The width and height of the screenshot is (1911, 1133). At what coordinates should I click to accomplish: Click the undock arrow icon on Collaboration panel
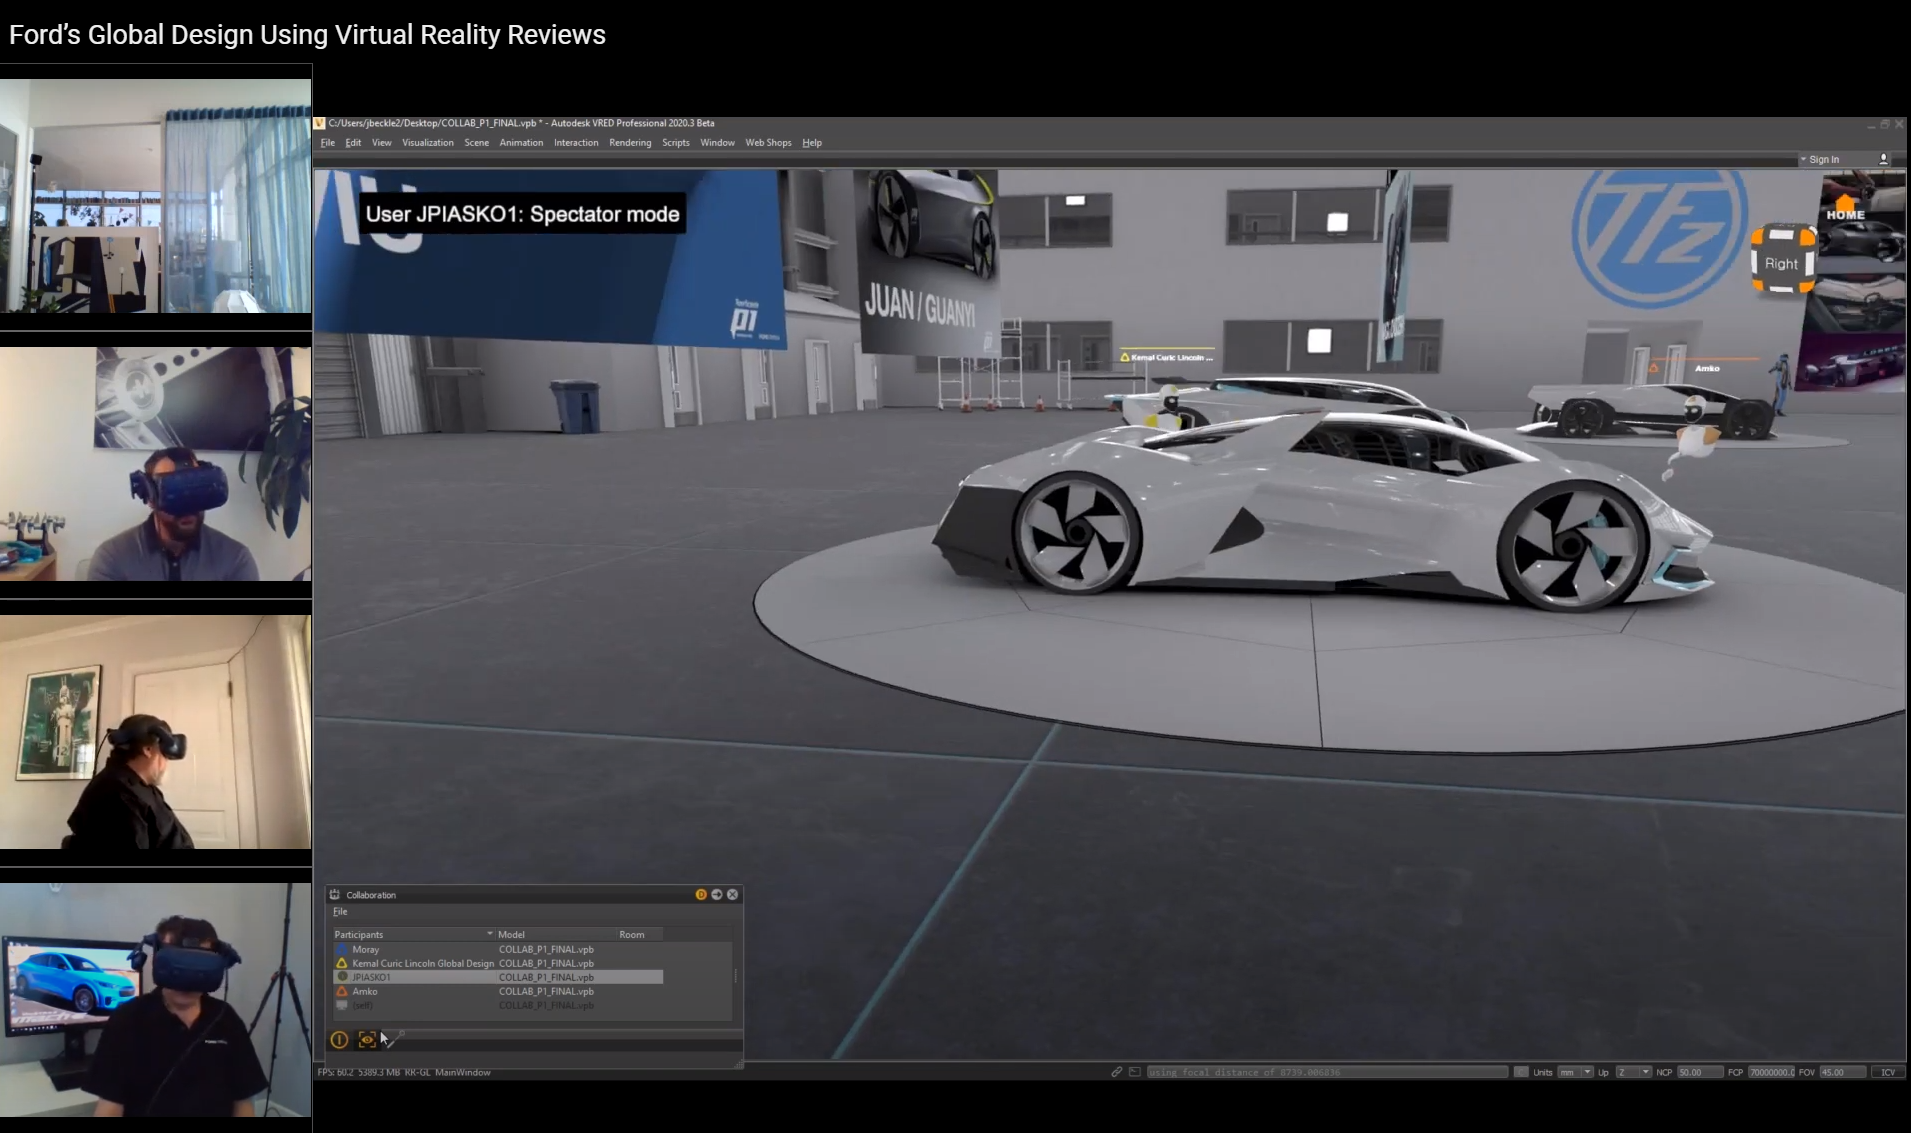717,894
